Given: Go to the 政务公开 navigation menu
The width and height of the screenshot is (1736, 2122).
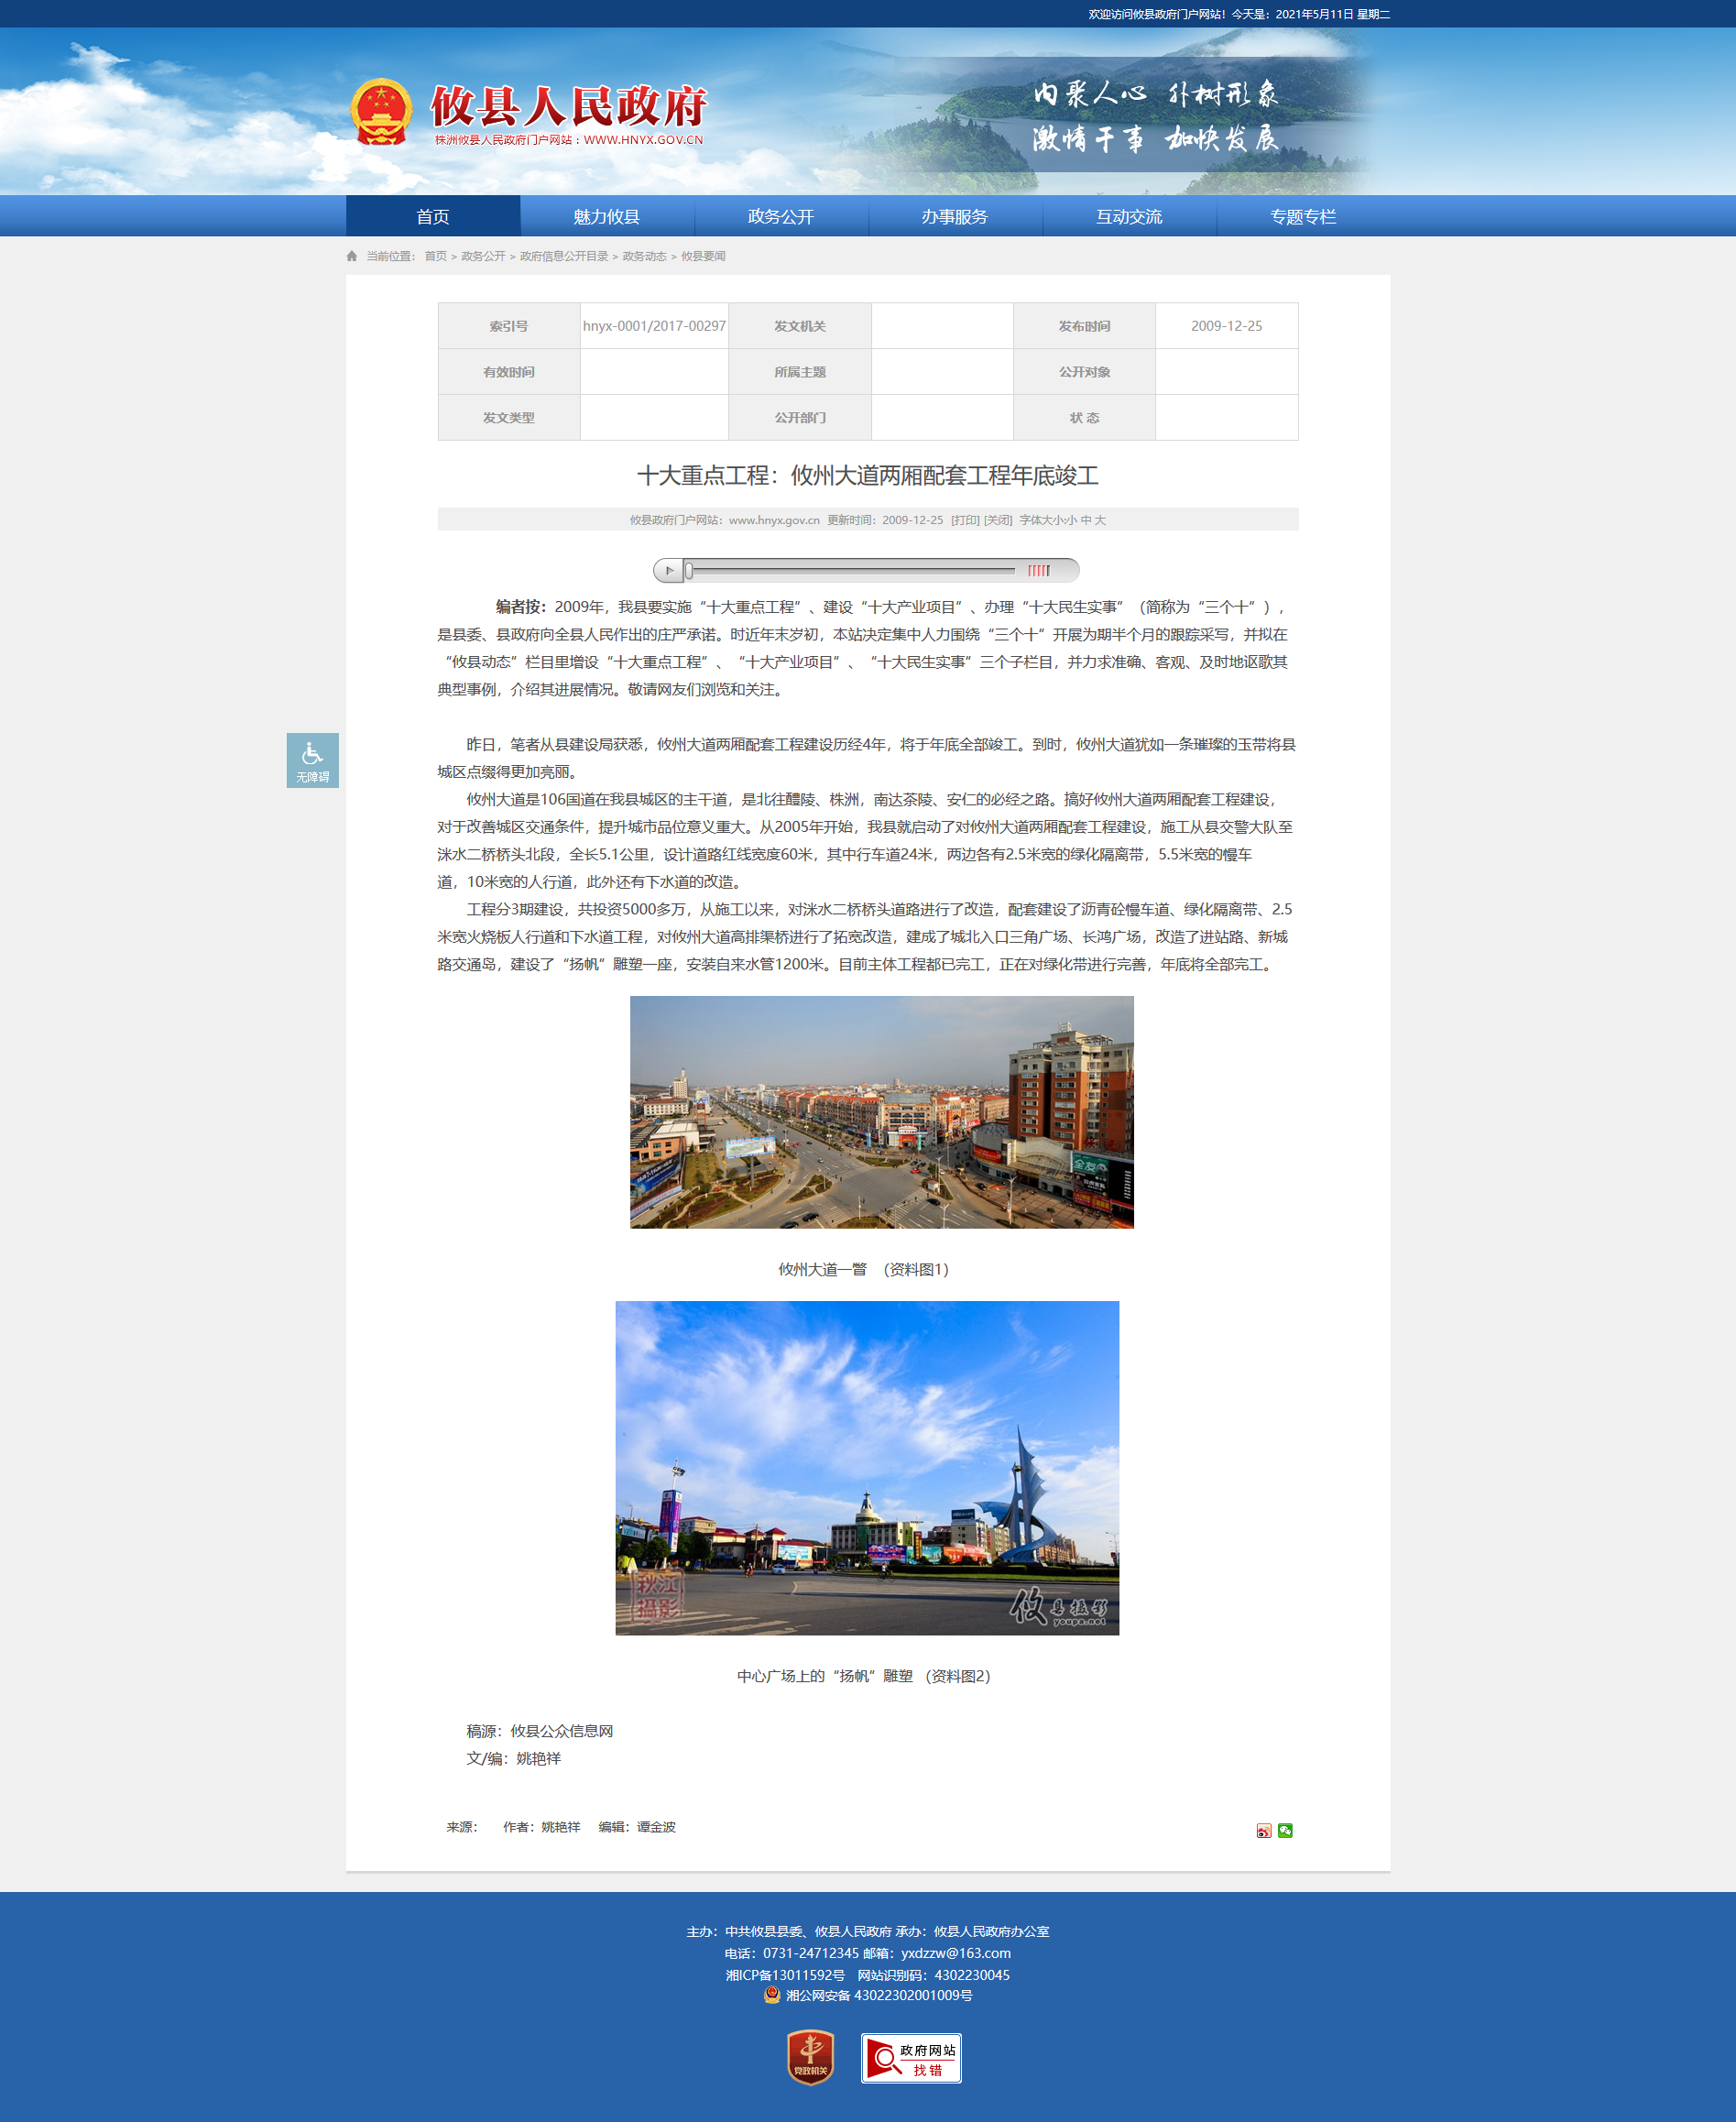Looking at the screenshot, I should pyautogui.click(x=781, y=216).
